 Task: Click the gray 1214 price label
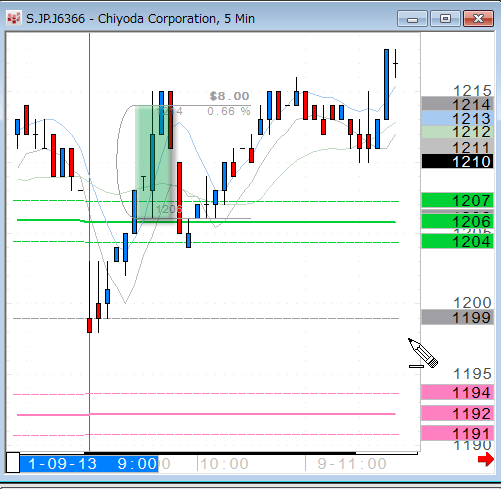457,104
